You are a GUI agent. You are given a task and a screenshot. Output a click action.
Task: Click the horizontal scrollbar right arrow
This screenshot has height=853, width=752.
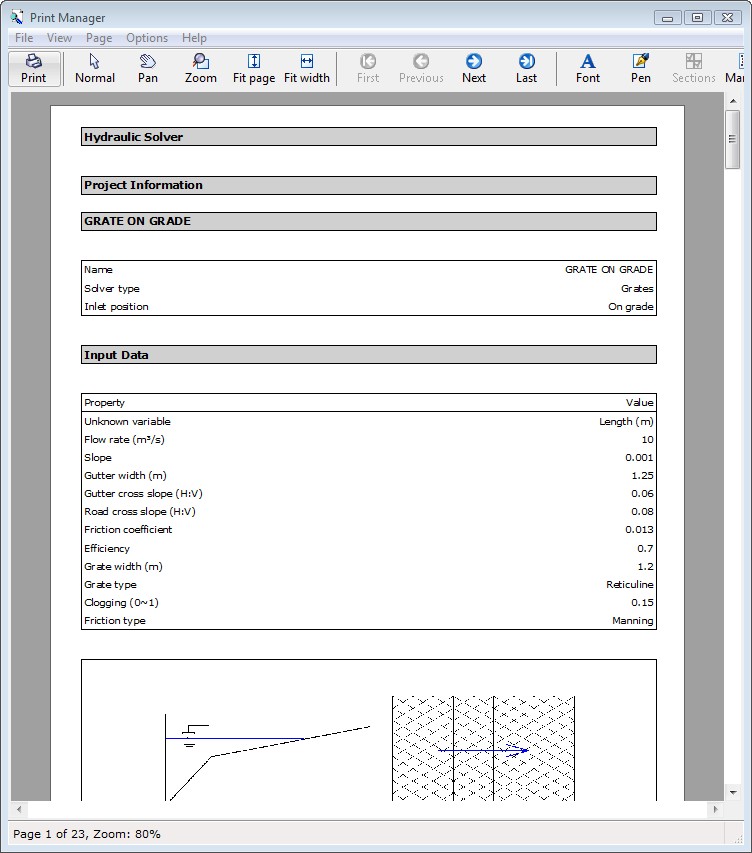pos(714,809)
